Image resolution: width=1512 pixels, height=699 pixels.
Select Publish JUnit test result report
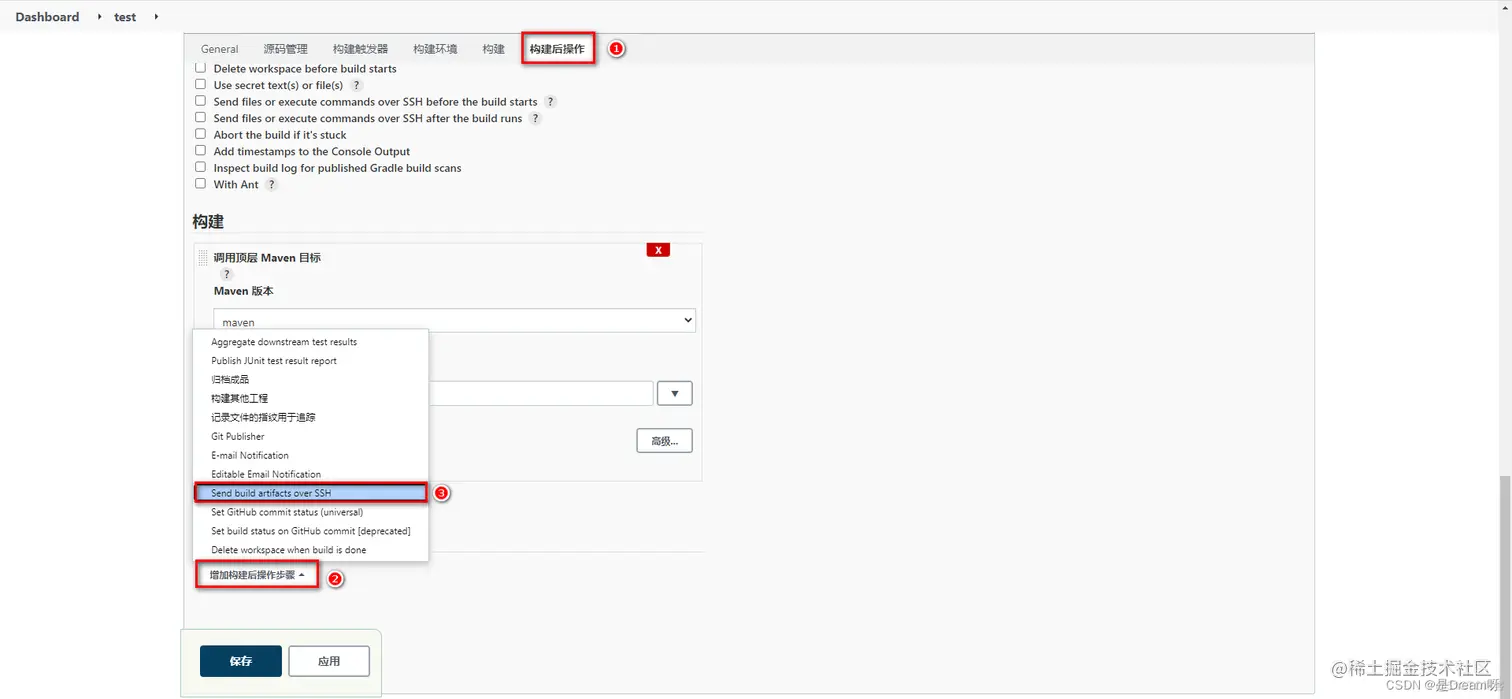(x=311, y=361)
